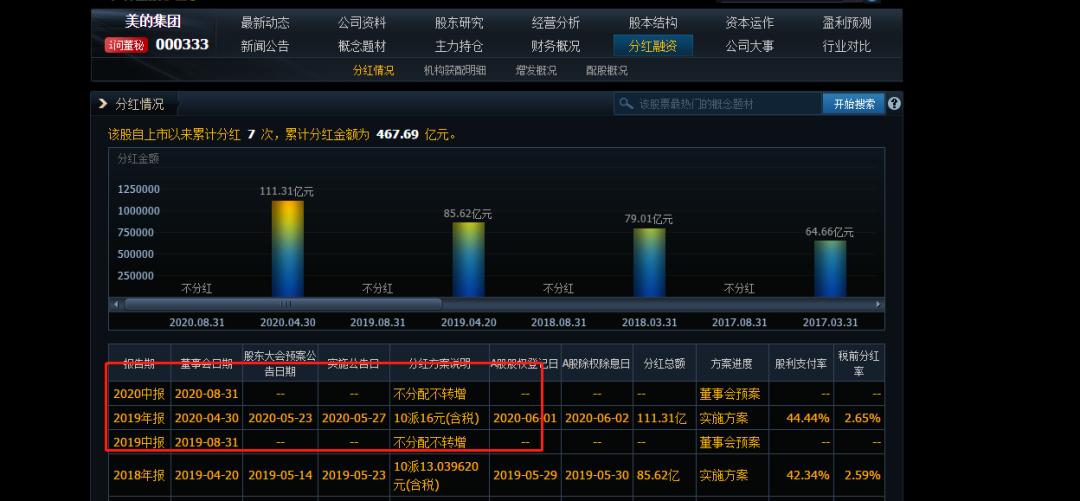
Task: Open the 盈利预测 menu
Action: click(847, 23)
